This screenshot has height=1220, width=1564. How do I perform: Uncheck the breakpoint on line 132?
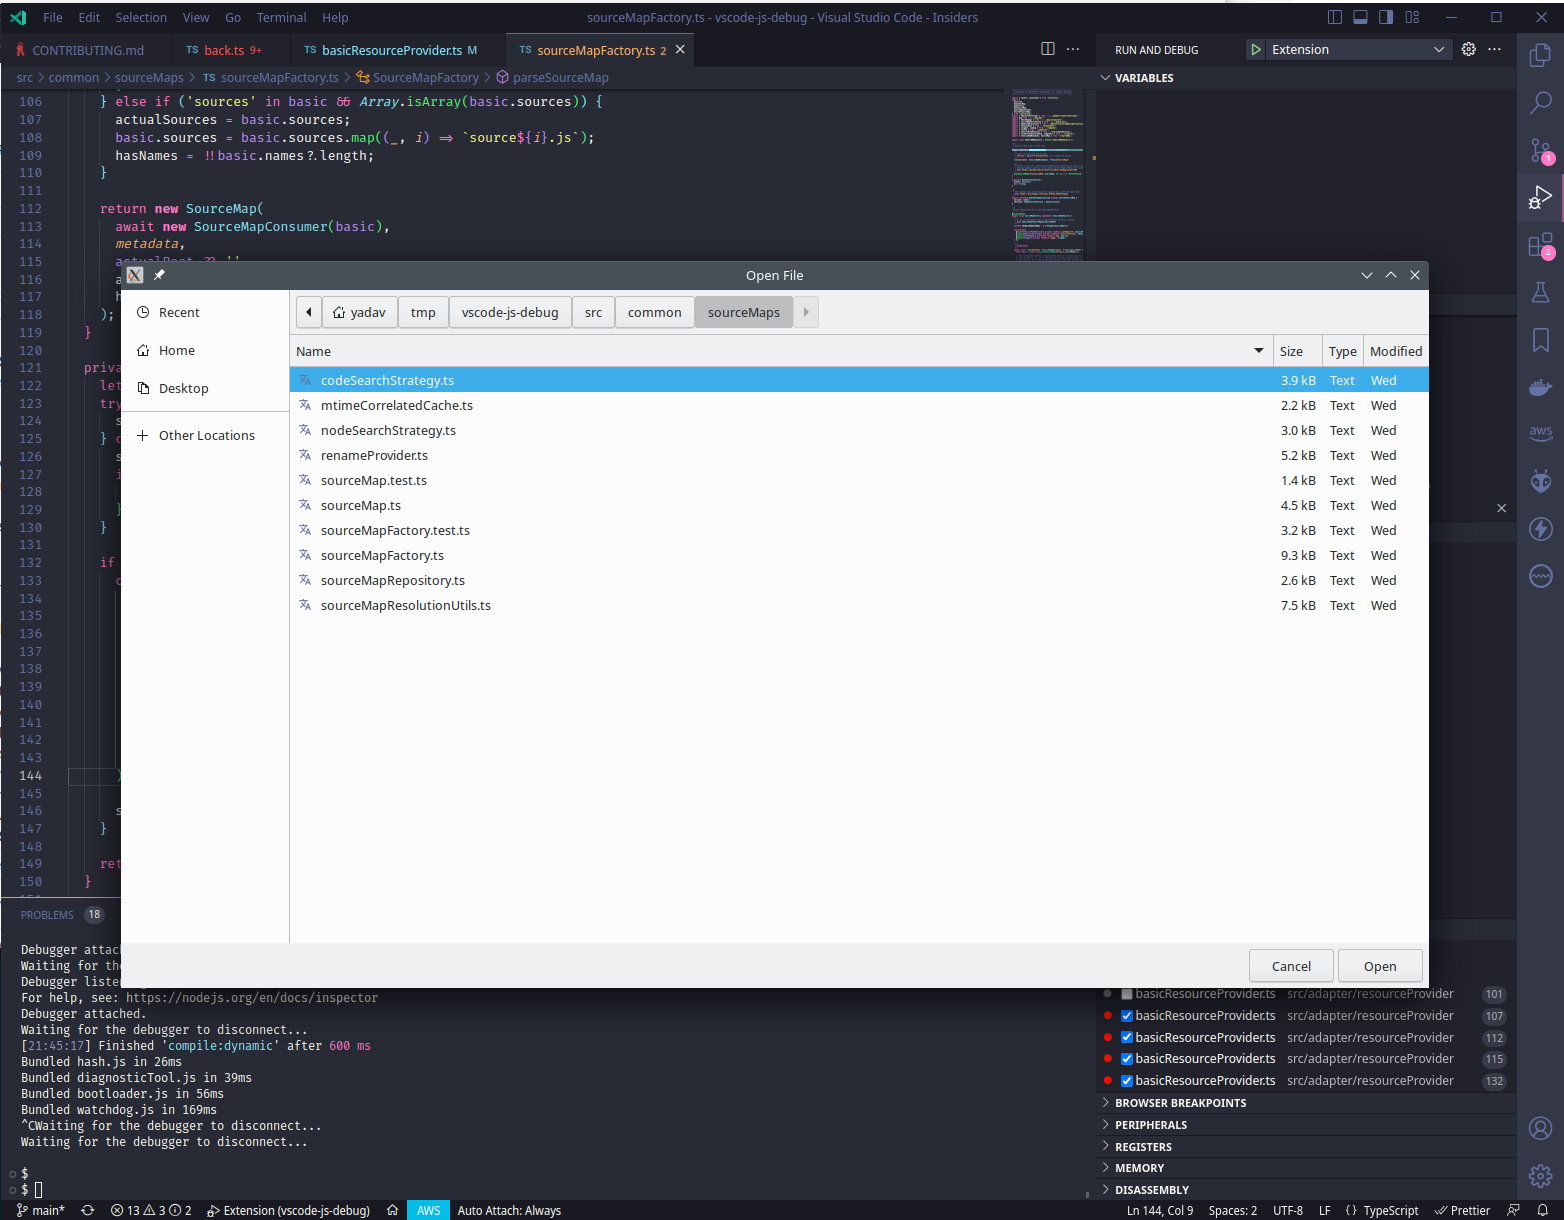point(1127,1080)
